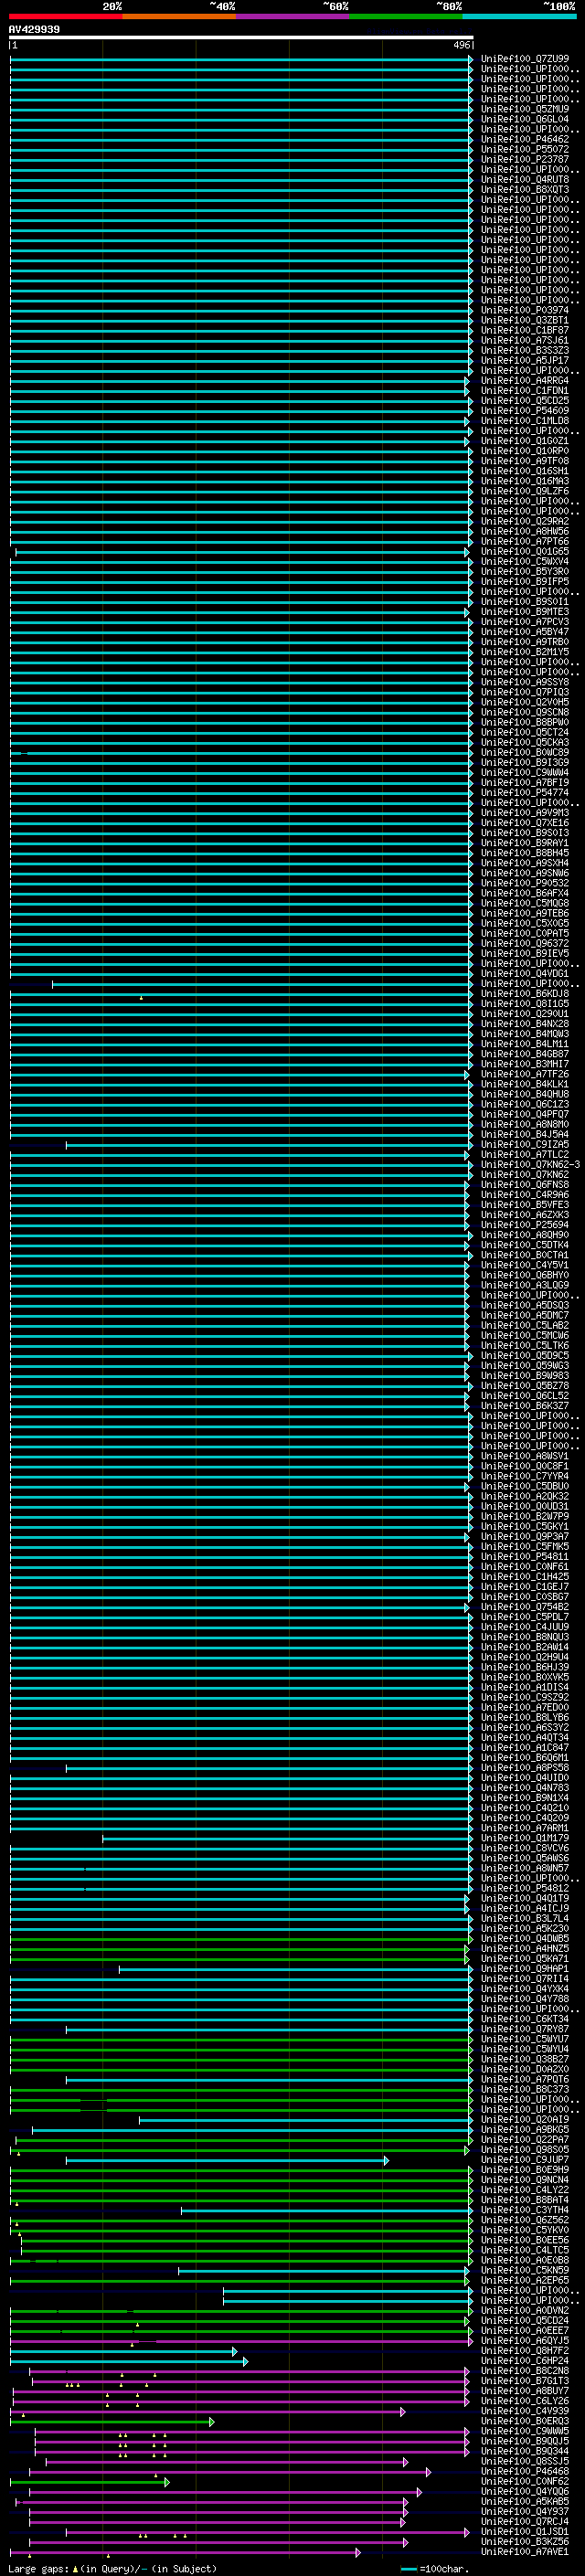
Task: Select the UniRef100_P54774 hit label
Action: [x=525, y=793]
